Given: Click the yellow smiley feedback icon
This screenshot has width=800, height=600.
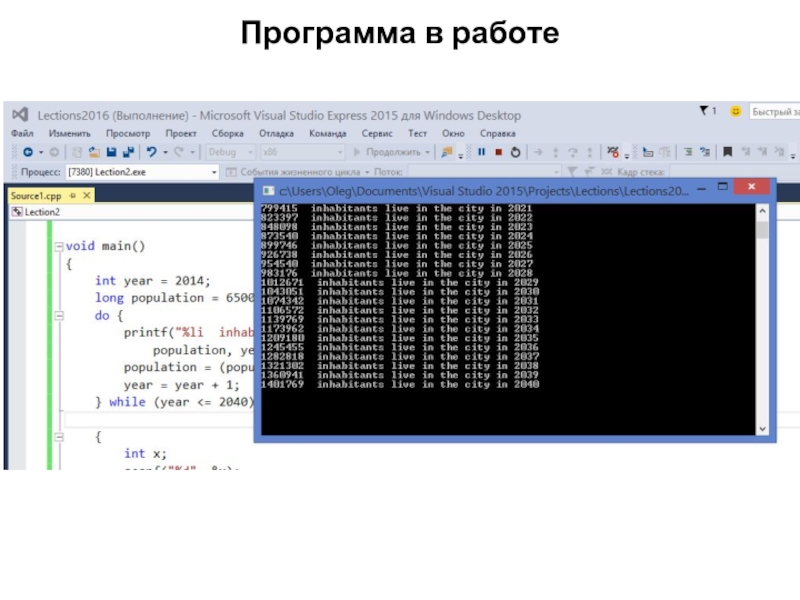Looking at the screenshot, I should tap(735, 111).
